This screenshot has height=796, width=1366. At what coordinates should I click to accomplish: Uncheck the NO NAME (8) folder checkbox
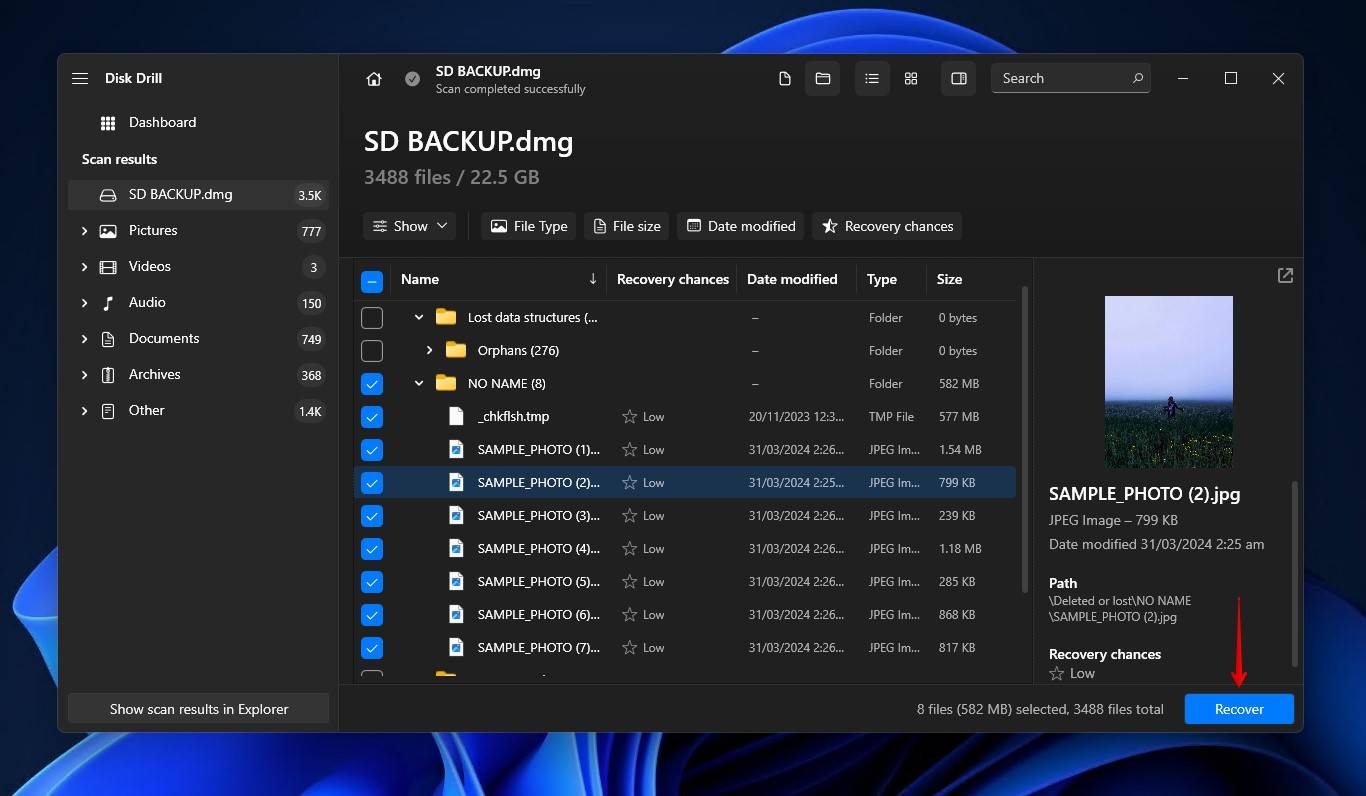(x=371, y=384)
